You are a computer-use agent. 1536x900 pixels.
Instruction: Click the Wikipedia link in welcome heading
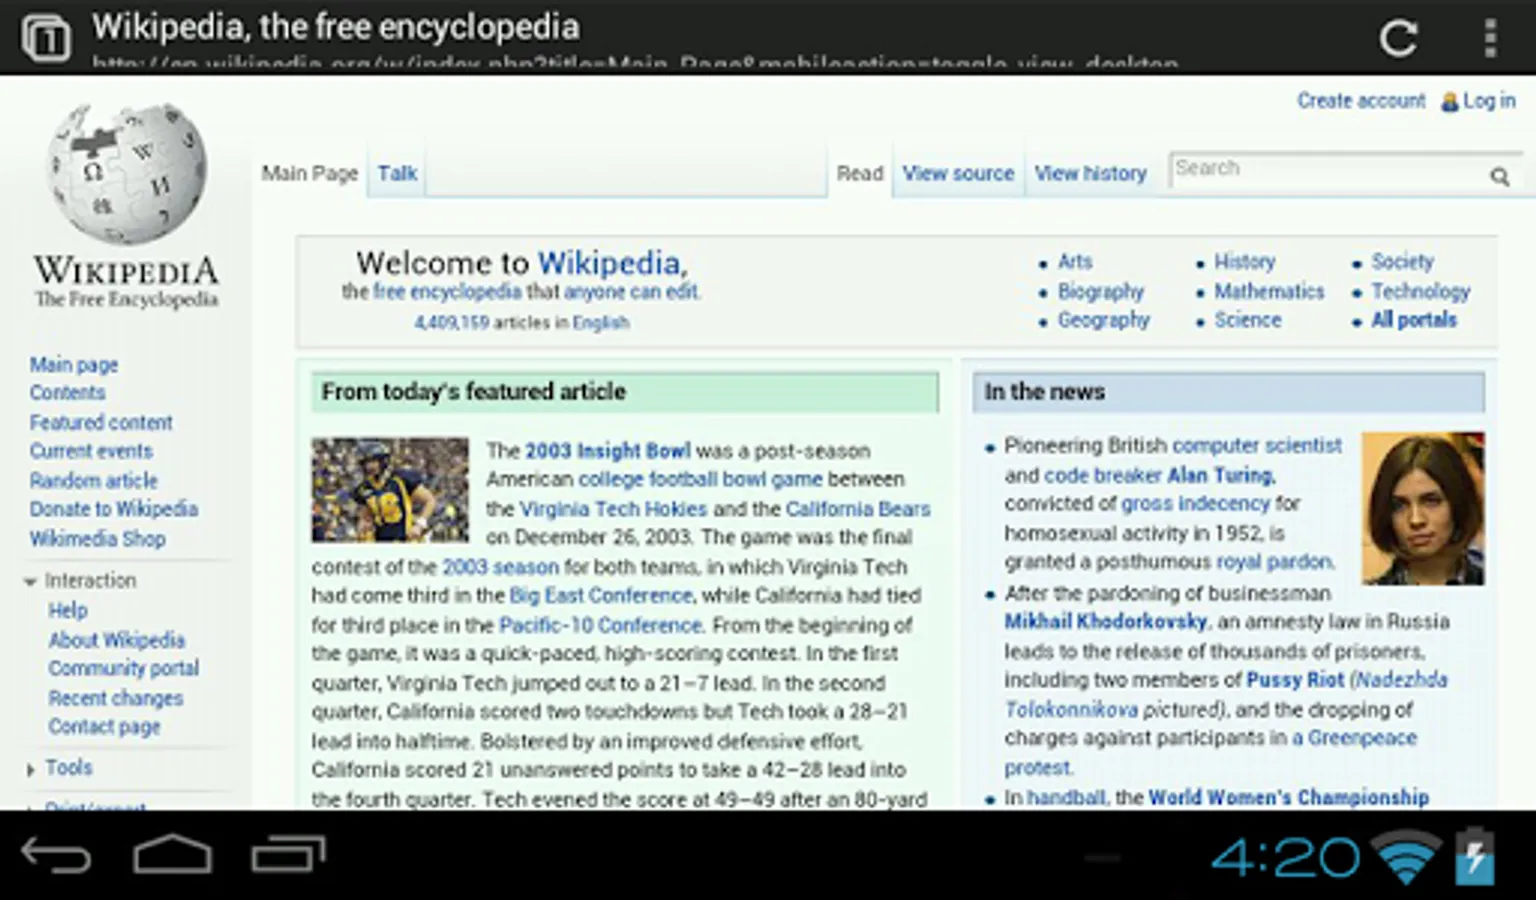609,263
